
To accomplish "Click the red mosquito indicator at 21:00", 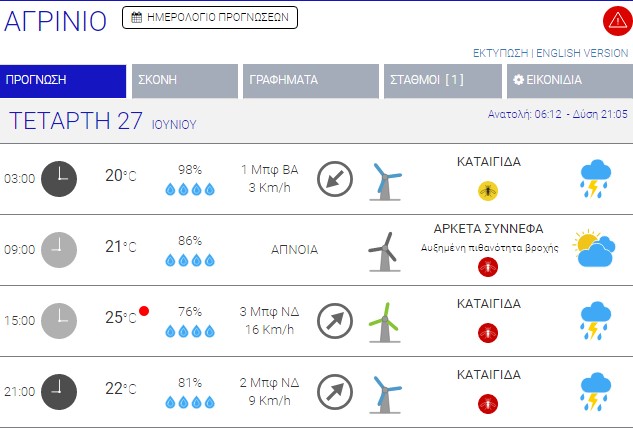I will coord(488,402).
